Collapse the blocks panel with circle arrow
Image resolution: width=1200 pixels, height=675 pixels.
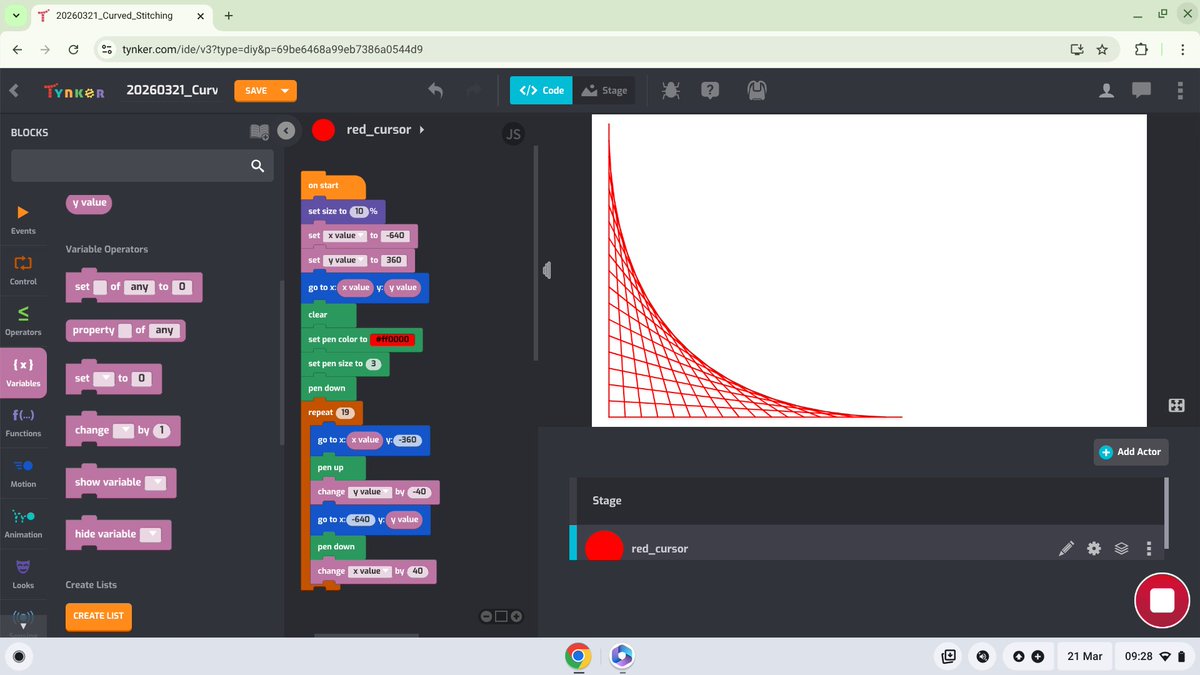tap(287, 131)
